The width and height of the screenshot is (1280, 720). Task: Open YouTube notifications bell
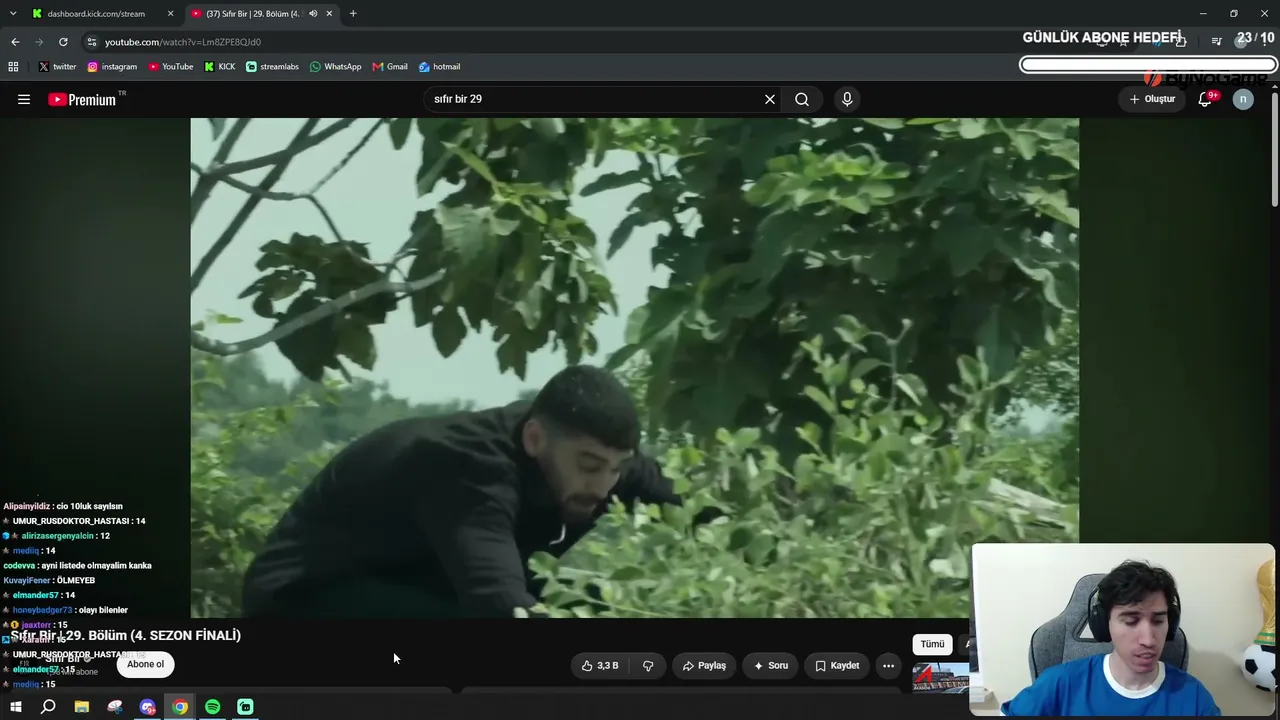point(1205,99)
